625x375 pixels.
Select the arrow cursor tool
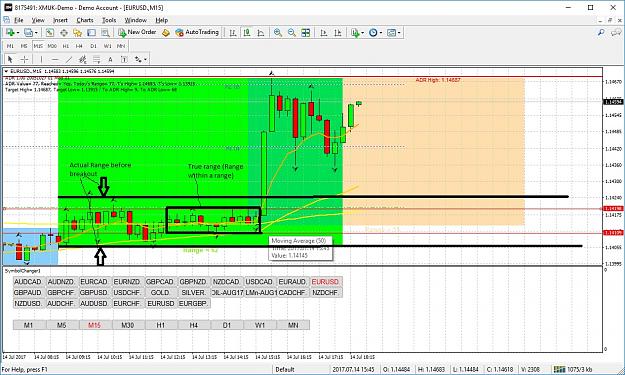10,59
